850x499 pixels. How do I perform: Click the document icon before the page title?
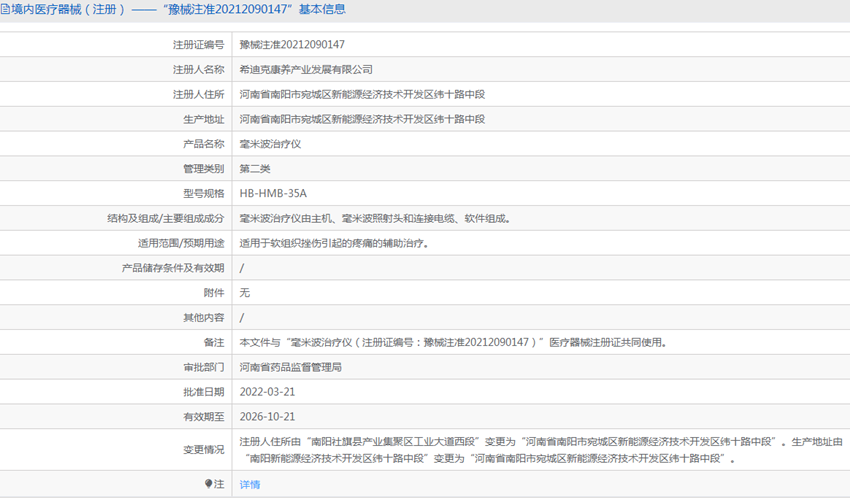6,9
